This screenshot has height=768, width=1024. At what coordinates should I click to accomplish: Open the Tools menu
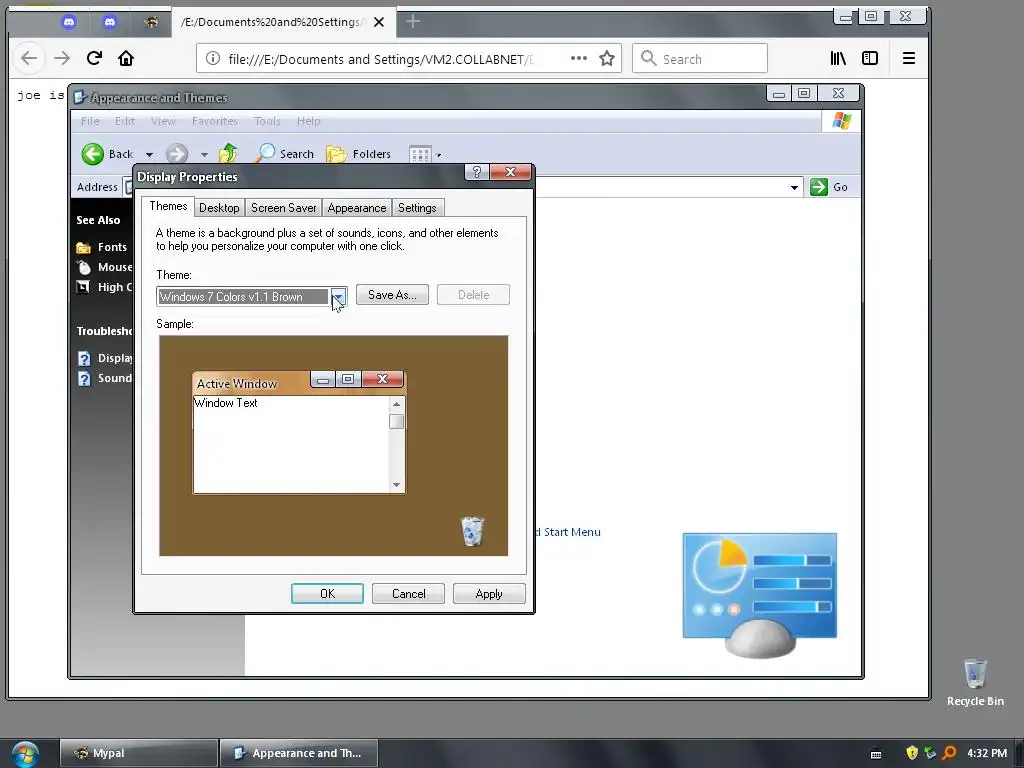(267, 121)
